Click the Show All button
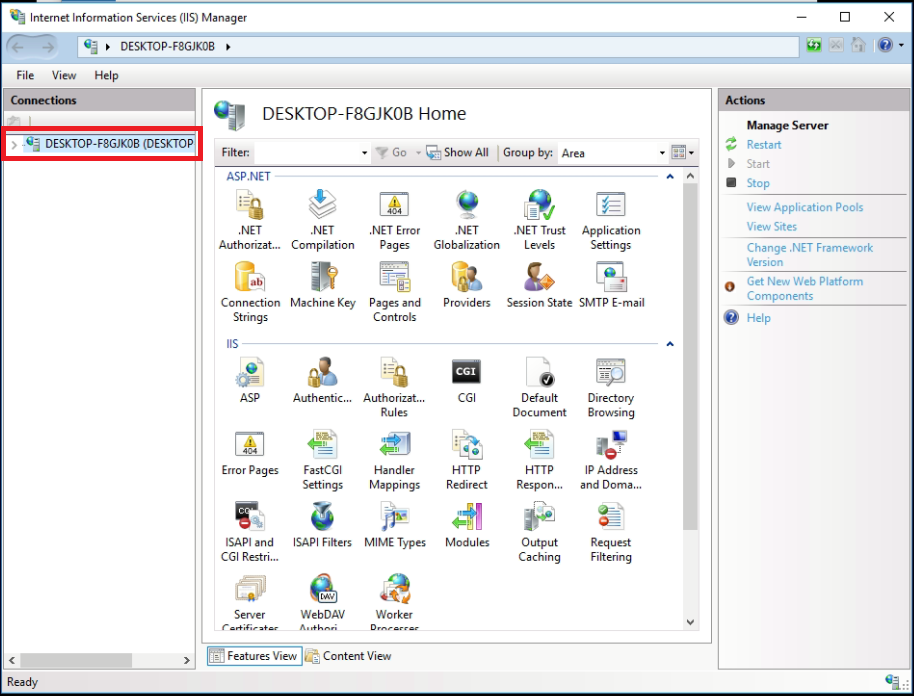Image resolution: width=914 pixels, height=696 pixels. pyautogui.click(x=458, y=153)
